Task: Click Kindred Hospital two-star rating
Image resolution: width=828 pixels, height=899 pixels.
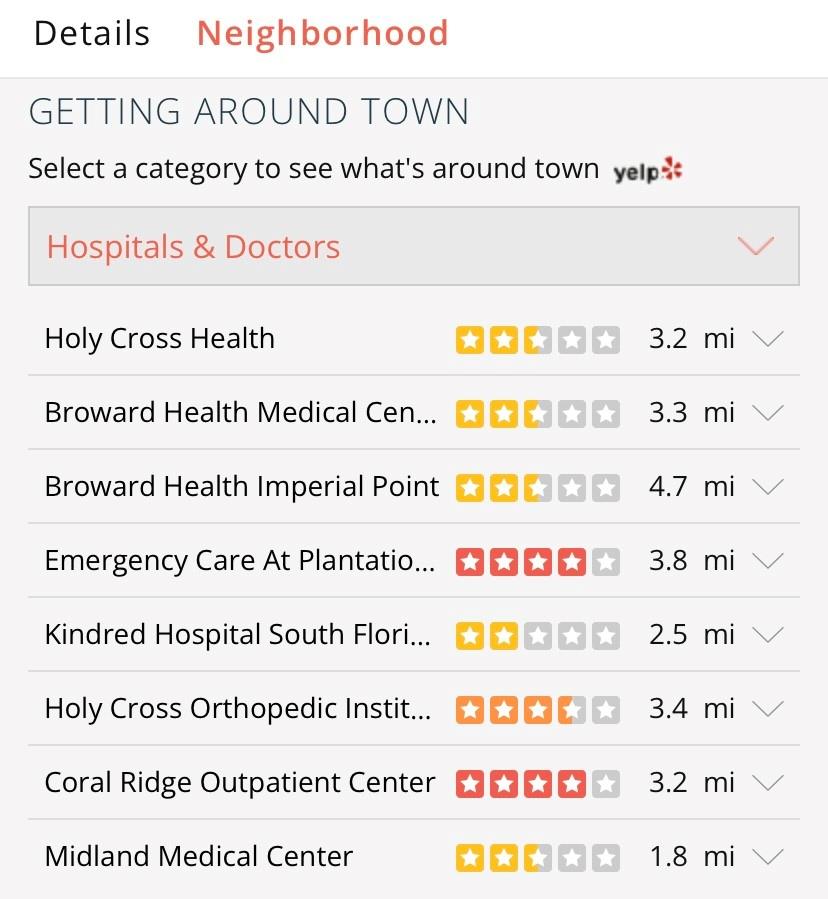Action: coord(538,636)
